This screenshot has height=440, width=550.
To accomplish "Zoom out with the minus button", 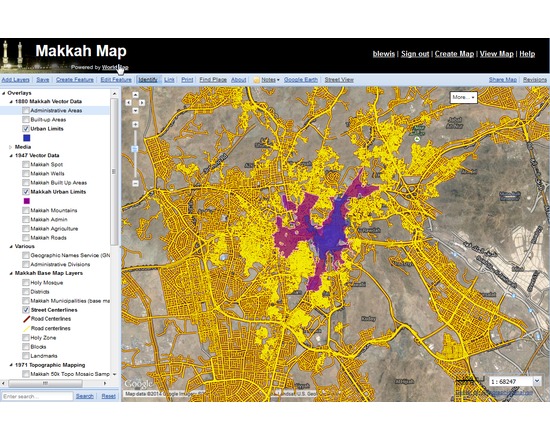I will [x=135, y=183].
